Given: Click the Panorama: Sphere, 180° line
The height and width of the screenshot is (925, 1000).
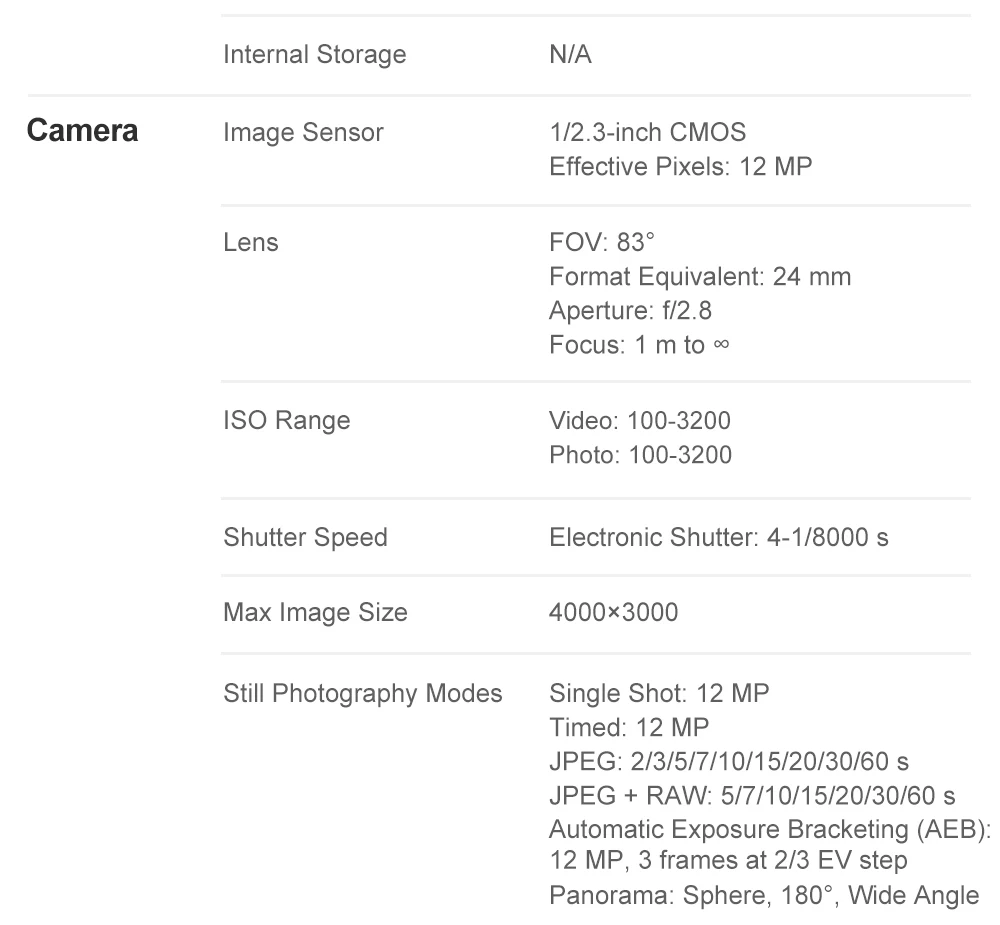Looking at the screenshot, I should pos(763,896).
